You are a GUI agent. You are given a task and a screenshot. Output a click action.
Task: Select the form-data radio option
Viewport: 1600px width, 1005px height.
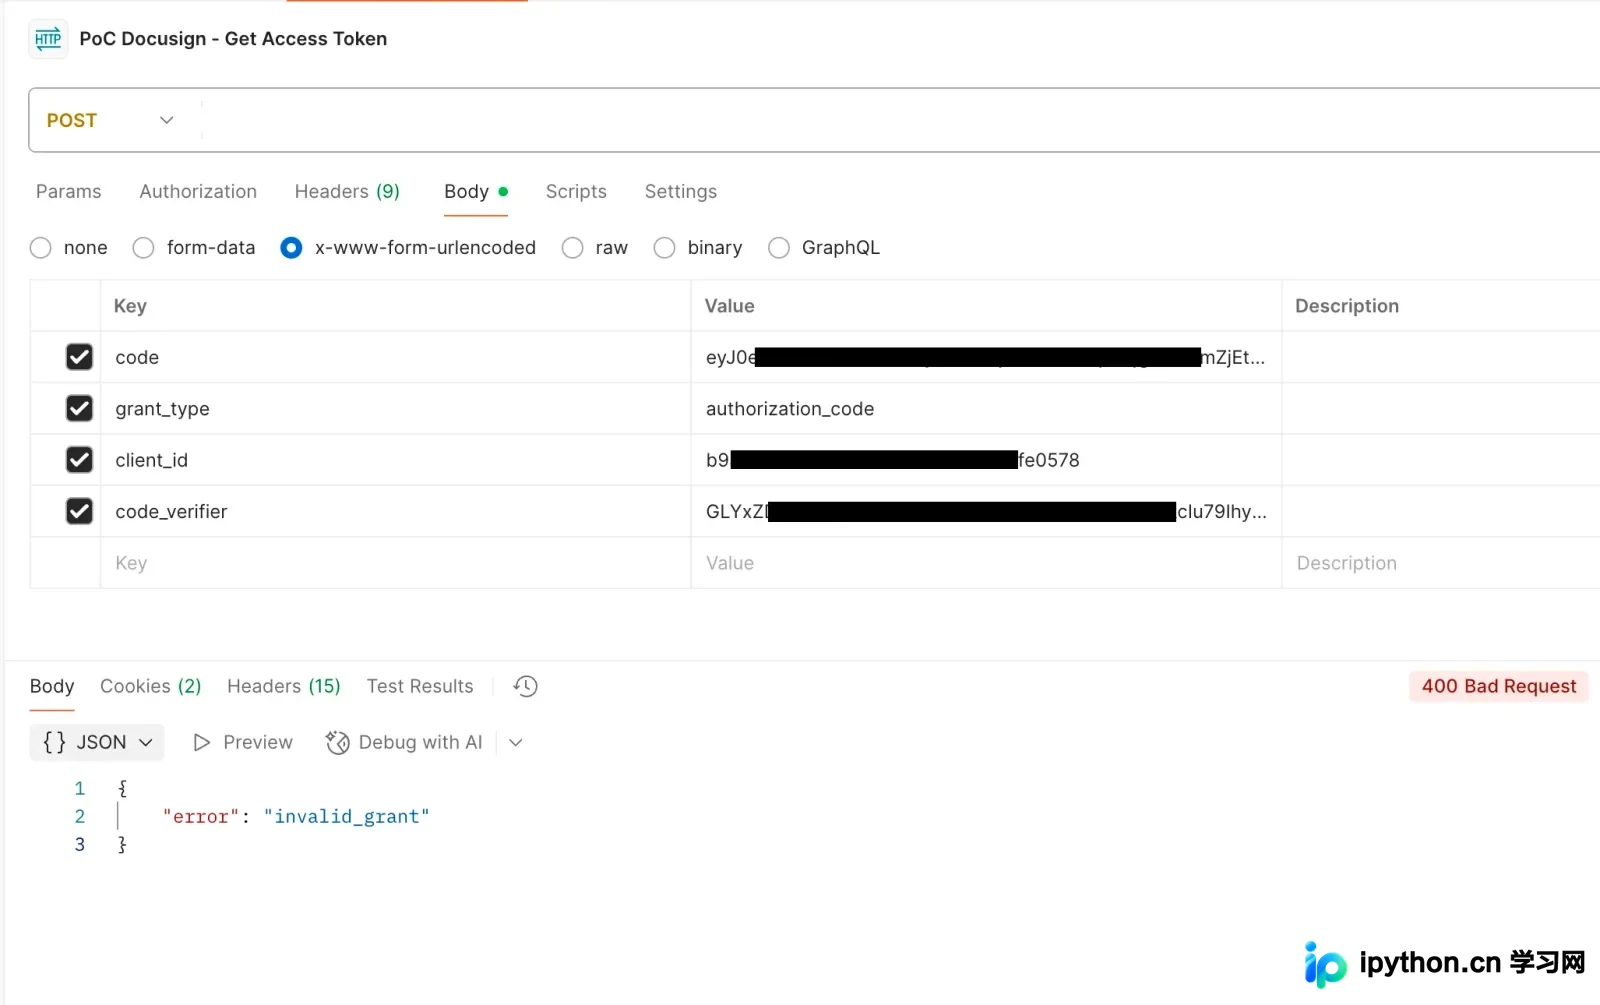[144, 248]
